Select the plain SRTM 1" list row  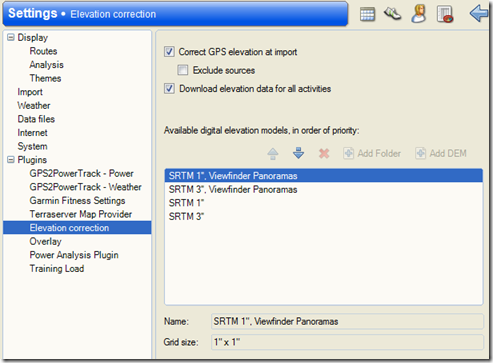323,203
